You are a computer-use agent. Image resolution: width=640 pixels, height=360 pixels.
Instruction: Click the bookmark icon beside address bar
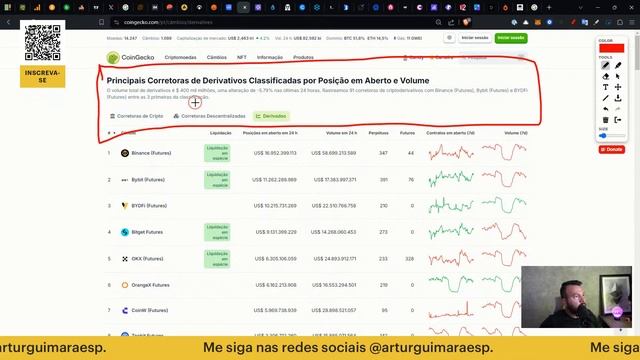[101, 22]
